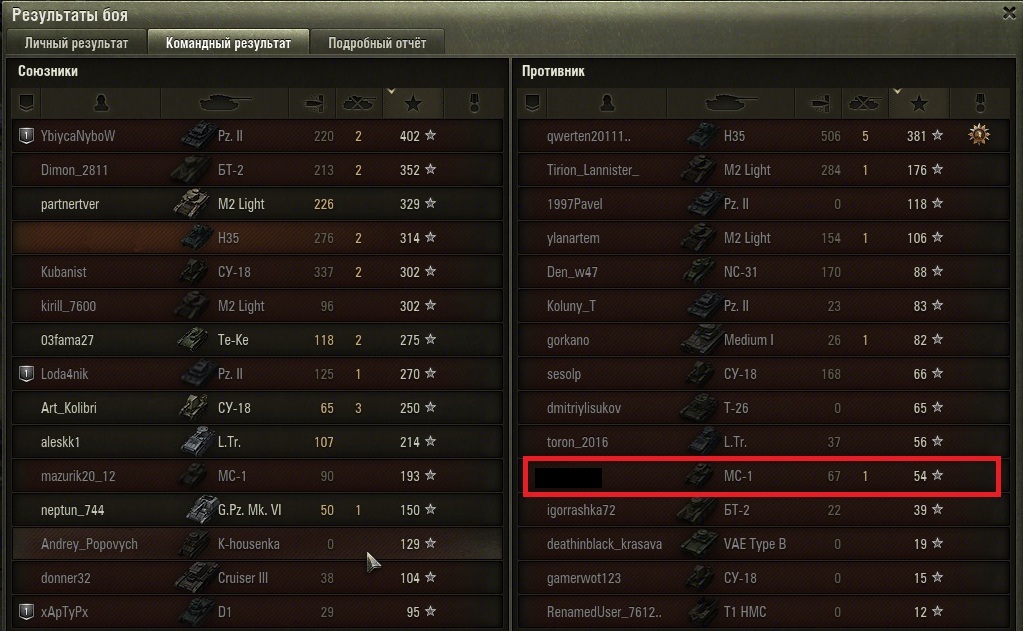Switch to Личный результат tab
1023x631 pixels.
click(x=76, y=43)
